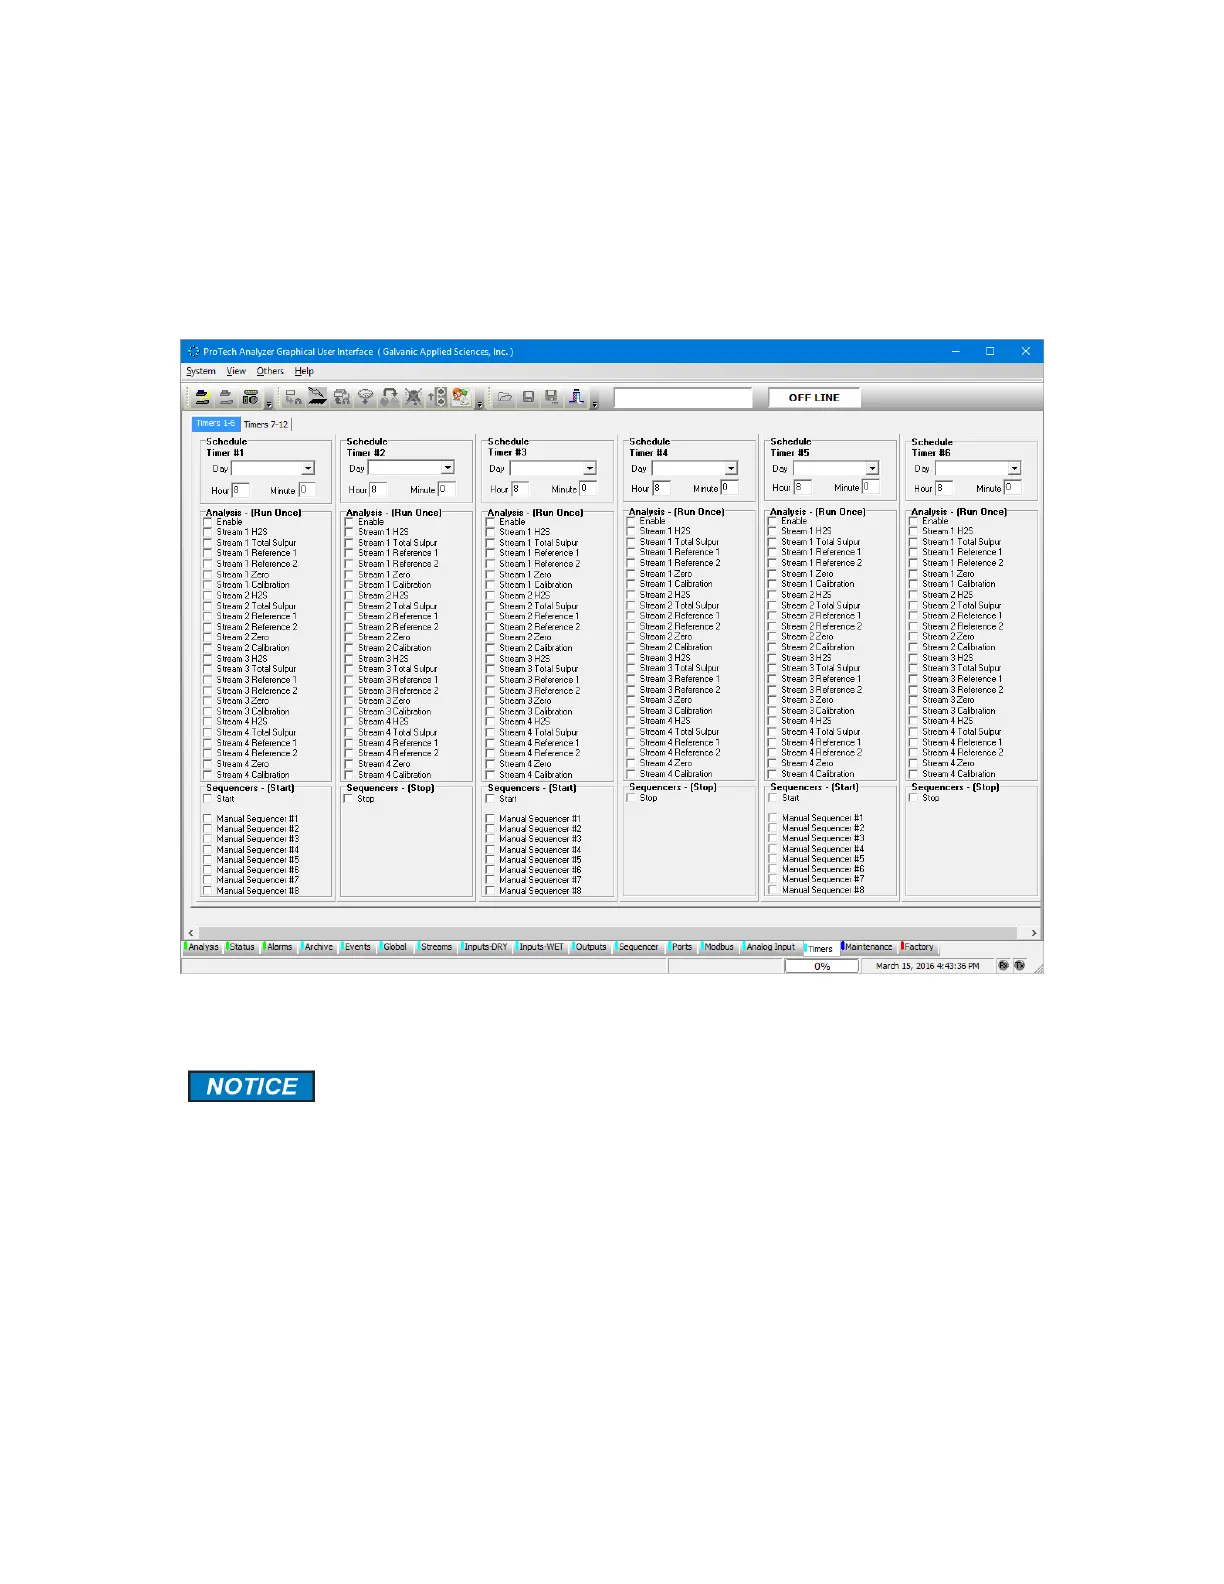Expand the third toolbar group overflow arrow
The width and height of the screenshot is (1224, 1584).
[x=595, y=404]
